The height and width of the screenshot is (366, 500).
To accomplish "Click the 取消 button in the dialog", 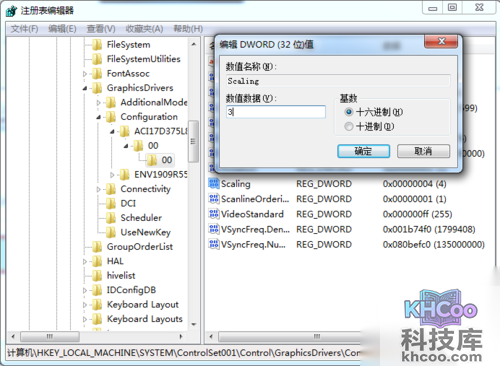I will (423, 151).
